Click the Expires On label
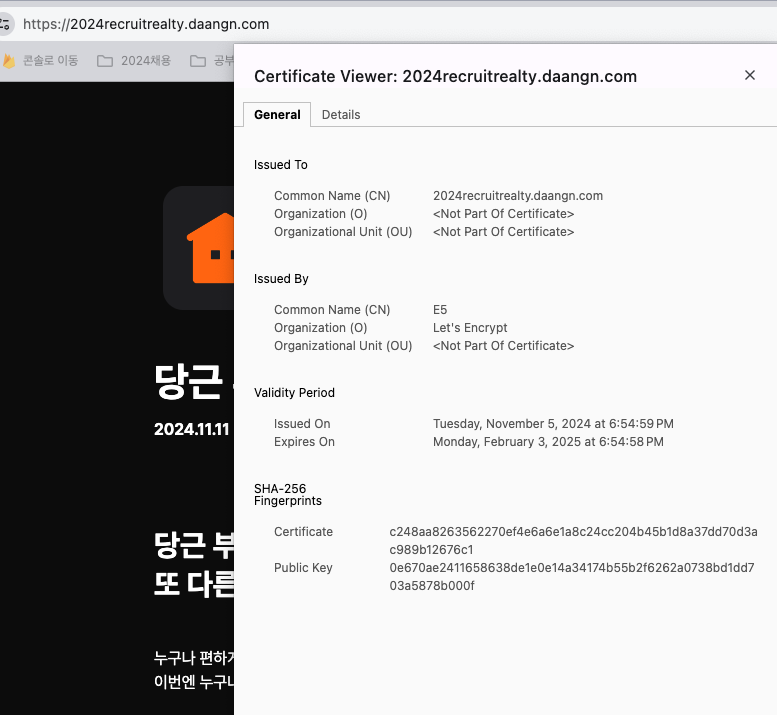This screenshot has height=715, width=777. point(304,441)
